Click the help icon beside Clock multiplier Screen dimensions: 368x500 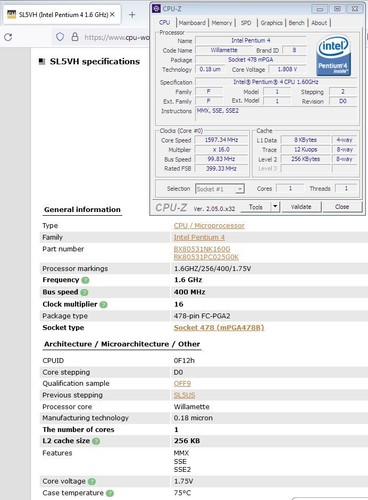pyautogui.click(x=104, y=305)
